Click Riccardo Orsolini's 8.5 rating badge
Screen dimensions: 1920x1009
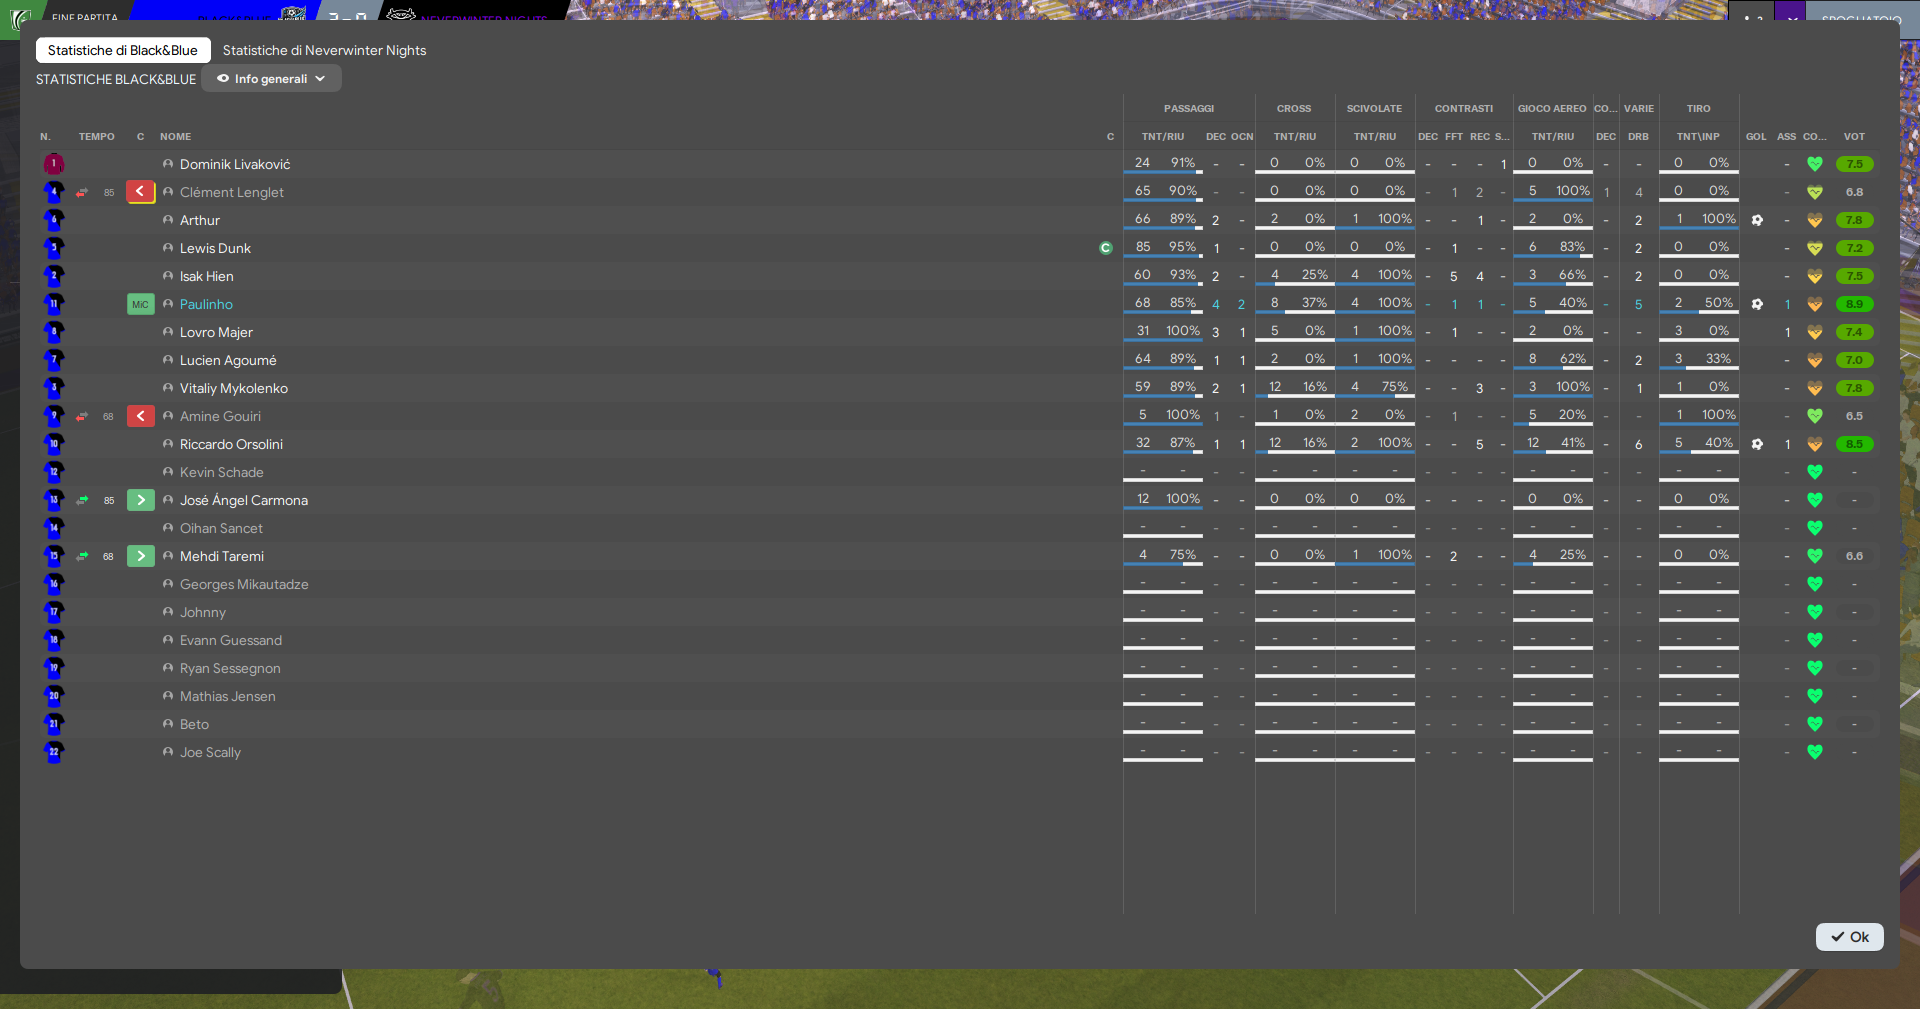(x=1854, y=444)
